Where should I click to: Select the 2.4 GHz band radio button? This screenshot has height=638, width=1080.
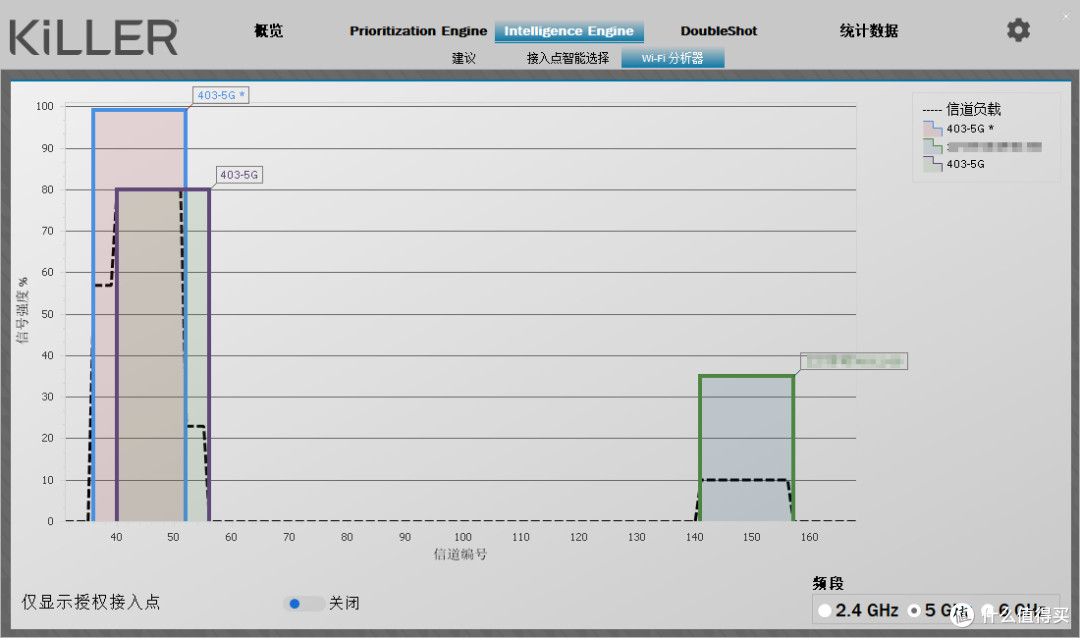(x=824, y=610)
